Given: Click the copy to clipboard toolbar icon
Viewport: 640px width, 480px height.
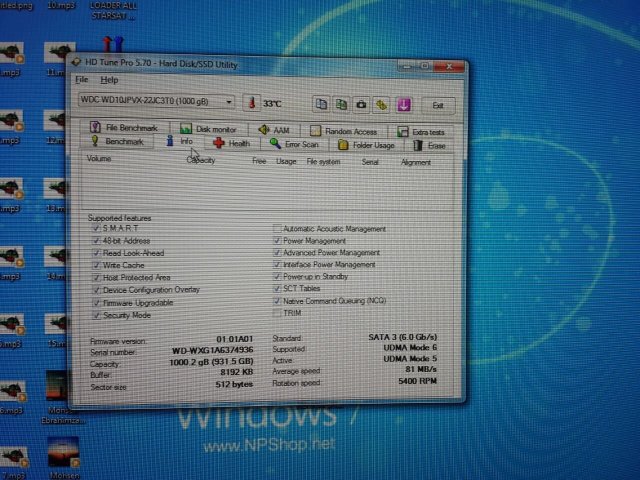Looking at the screenshot, I should click(x=321, y=104).
